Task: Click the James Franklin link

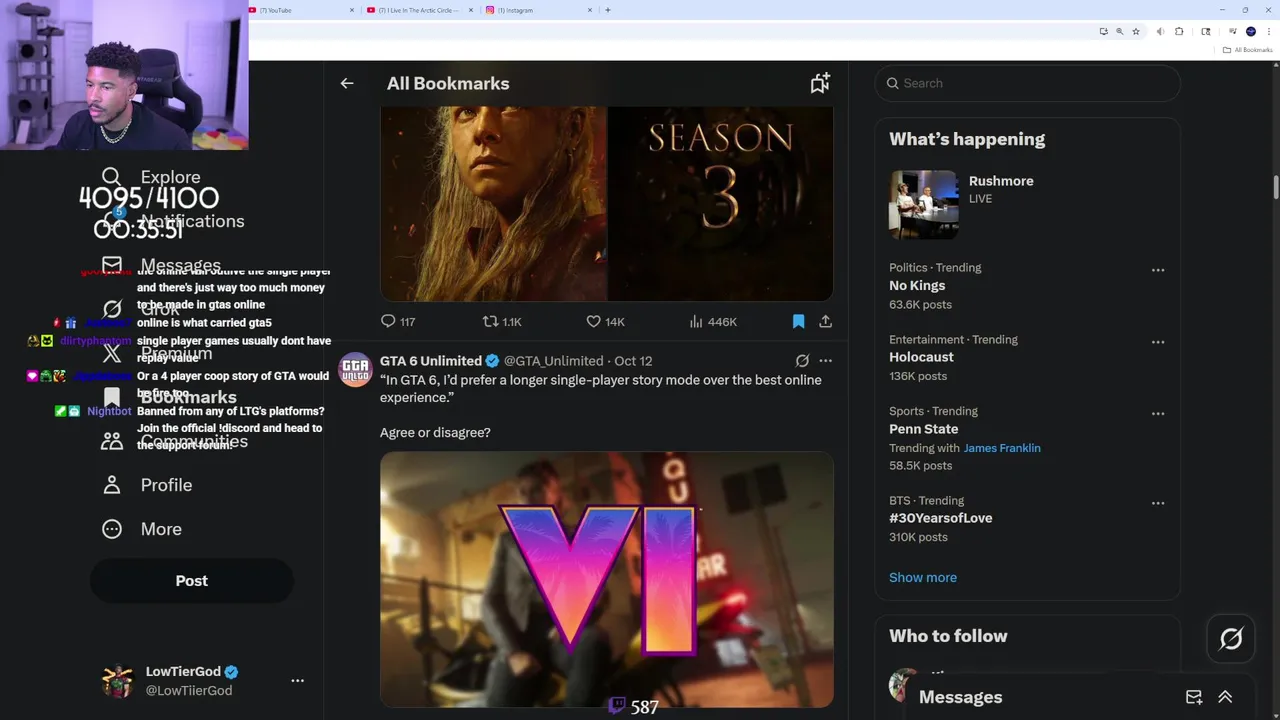Action: coord(1002,448)
